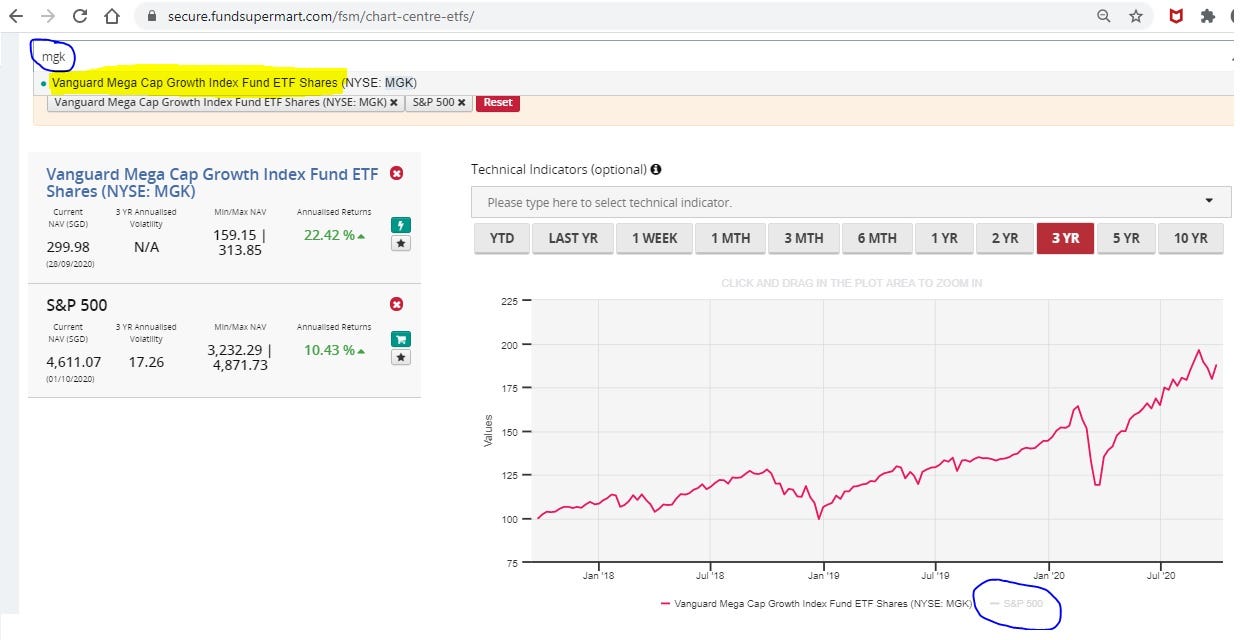Go forward in browser history
Screen dimensions: 1240x640
tap(48, 16)
